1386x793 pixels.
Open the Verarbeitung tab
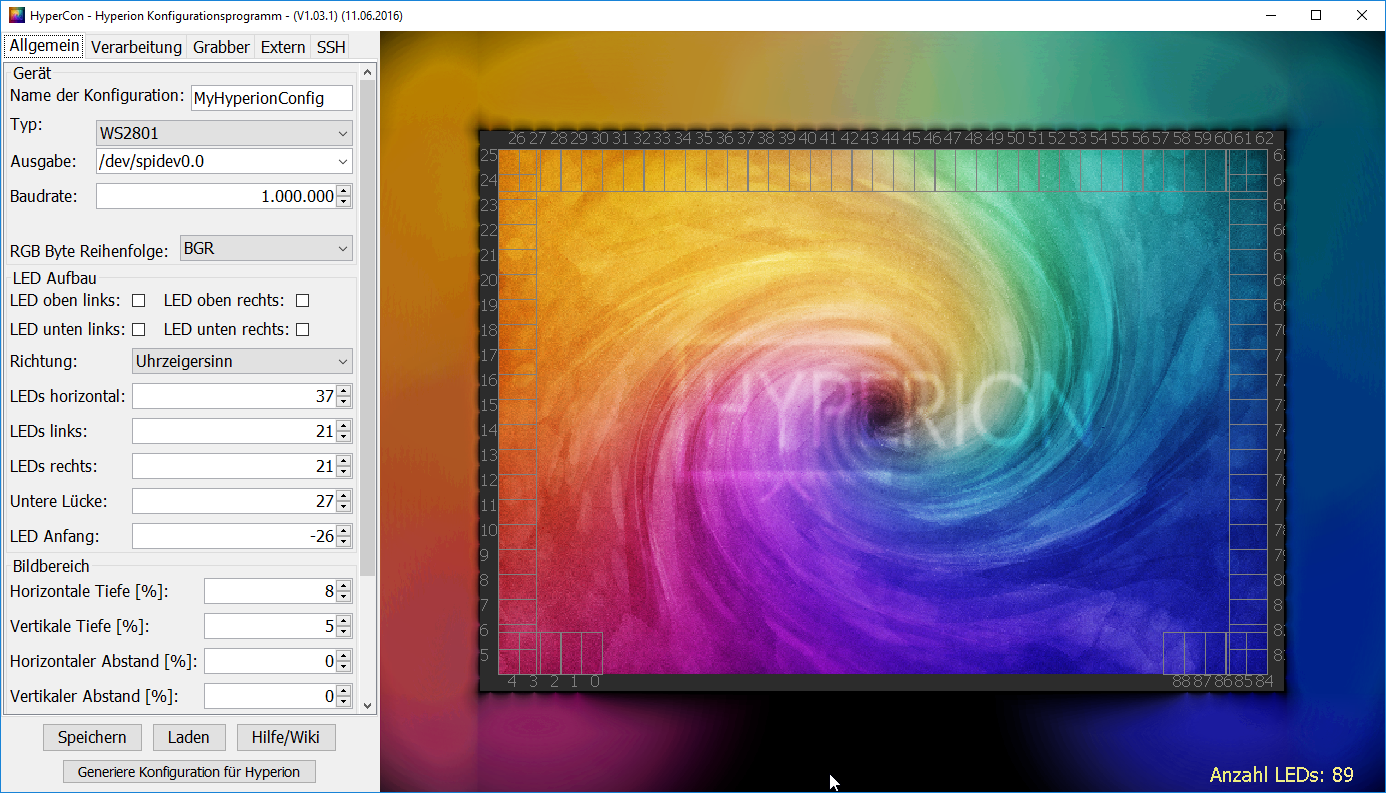(136, 47)
